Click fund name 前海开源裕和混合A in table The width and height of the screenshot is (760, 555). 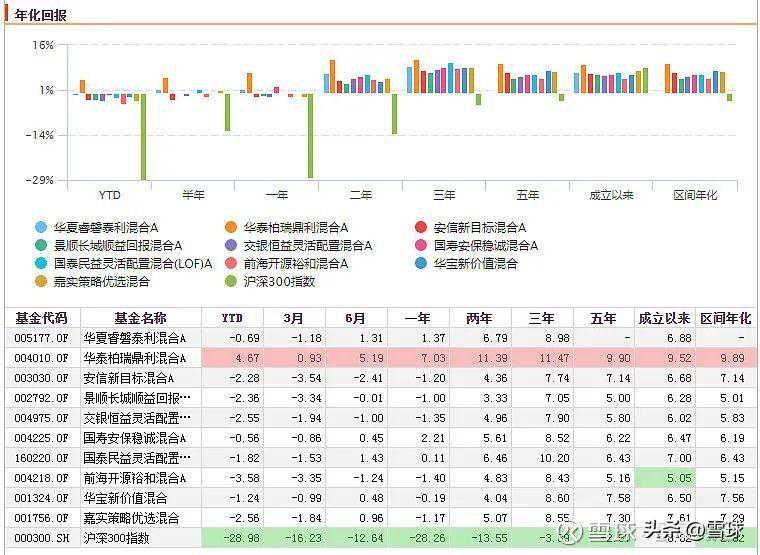coord(135,478)
